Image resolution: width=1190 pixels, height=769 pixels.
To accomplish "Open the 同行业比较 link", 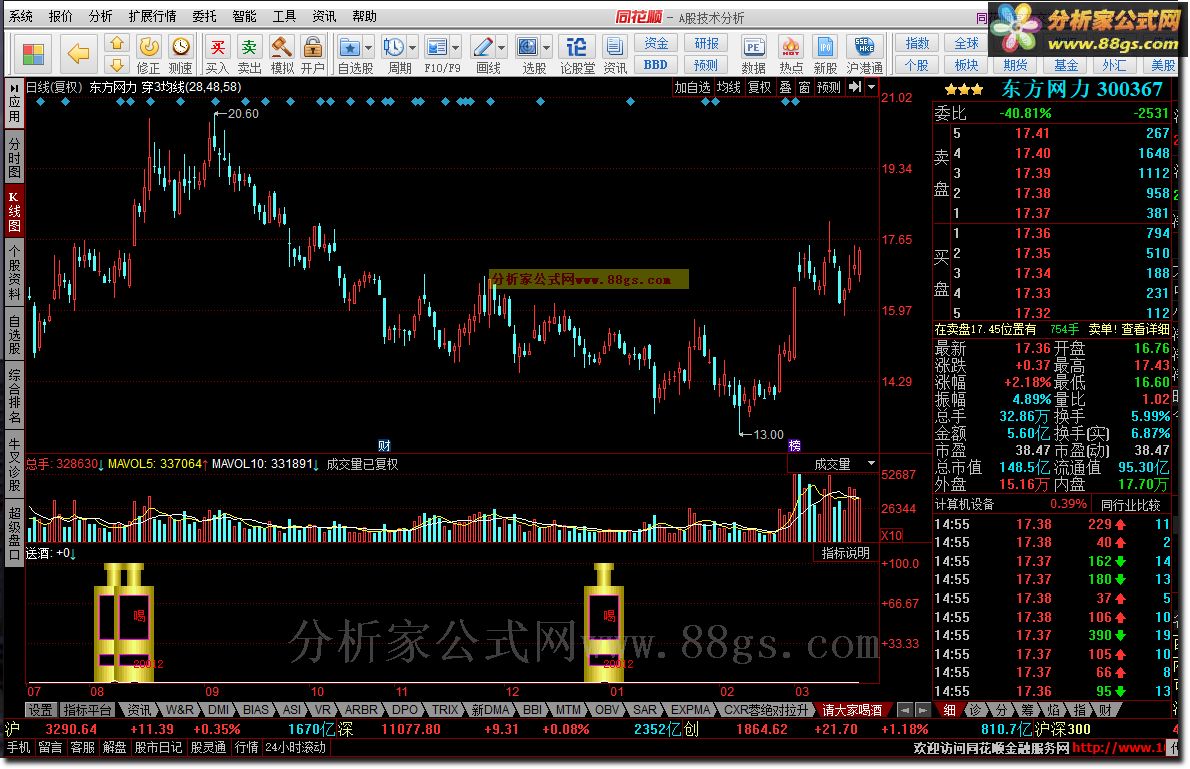I will point(1131,504).
